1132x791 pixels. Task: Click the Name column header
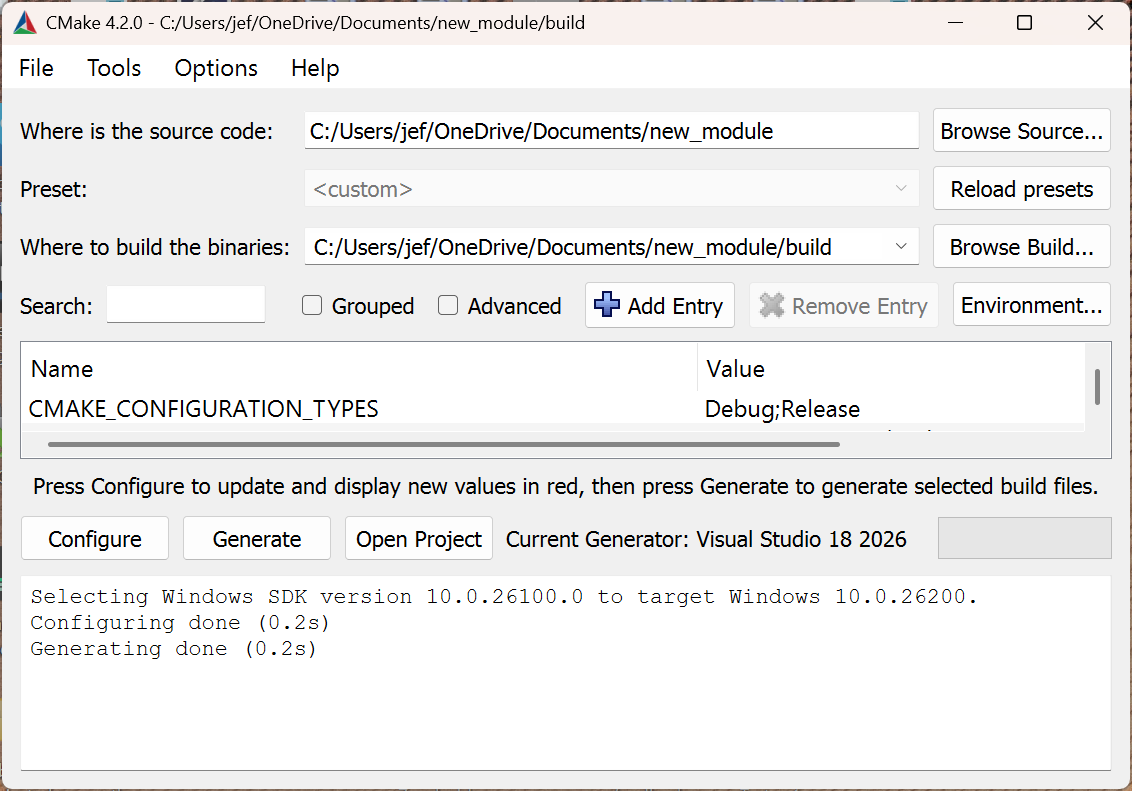pos(359,369)
